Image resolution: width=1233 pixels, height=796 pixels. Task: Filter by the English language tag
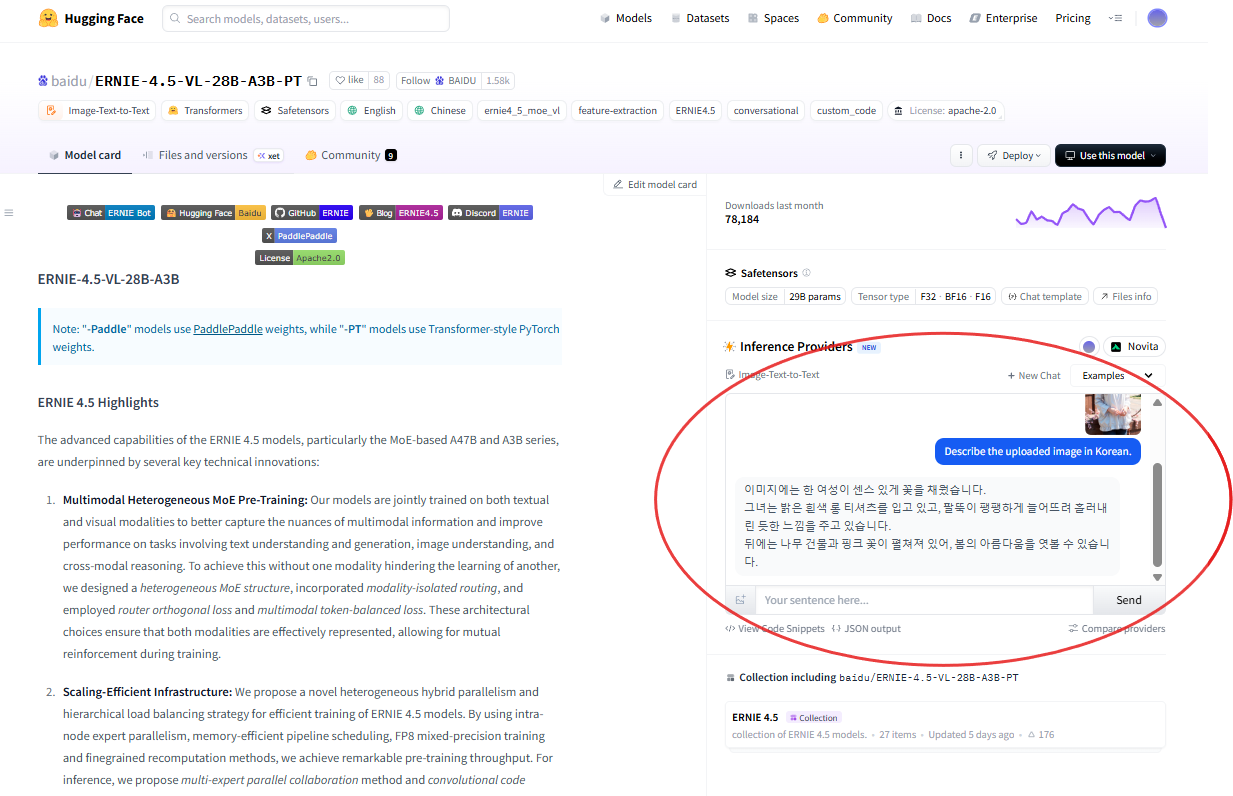(x=371, y=111)
